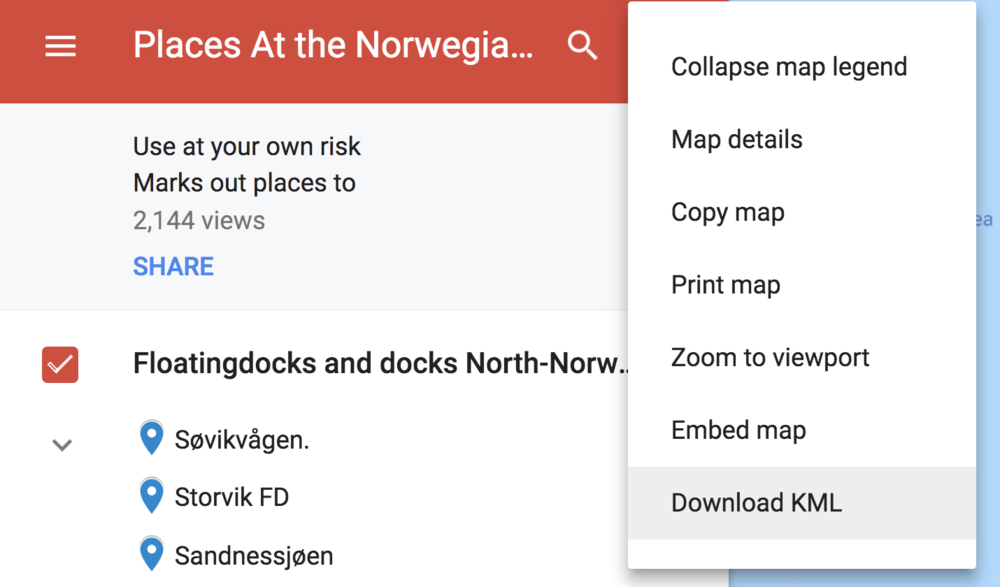Click the Floatingdocks and docks North-Norw layer title
Screen dimensions: 1000x587
pos(380,364)
